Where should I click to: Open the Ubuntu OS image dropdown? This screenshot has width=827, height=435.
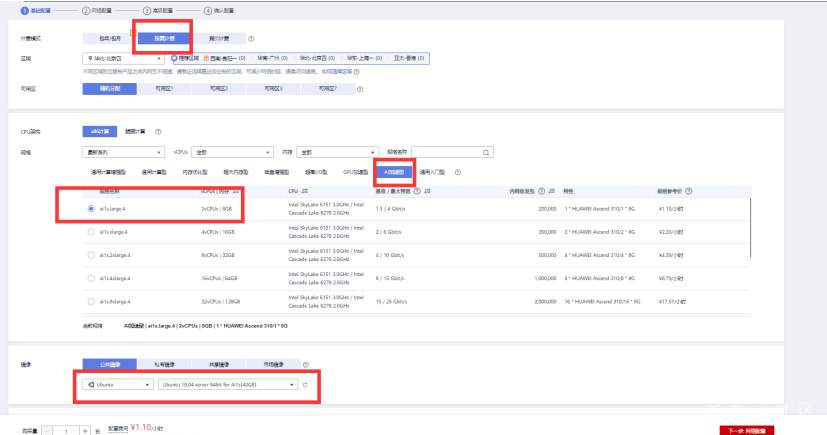tap(118, 385)
